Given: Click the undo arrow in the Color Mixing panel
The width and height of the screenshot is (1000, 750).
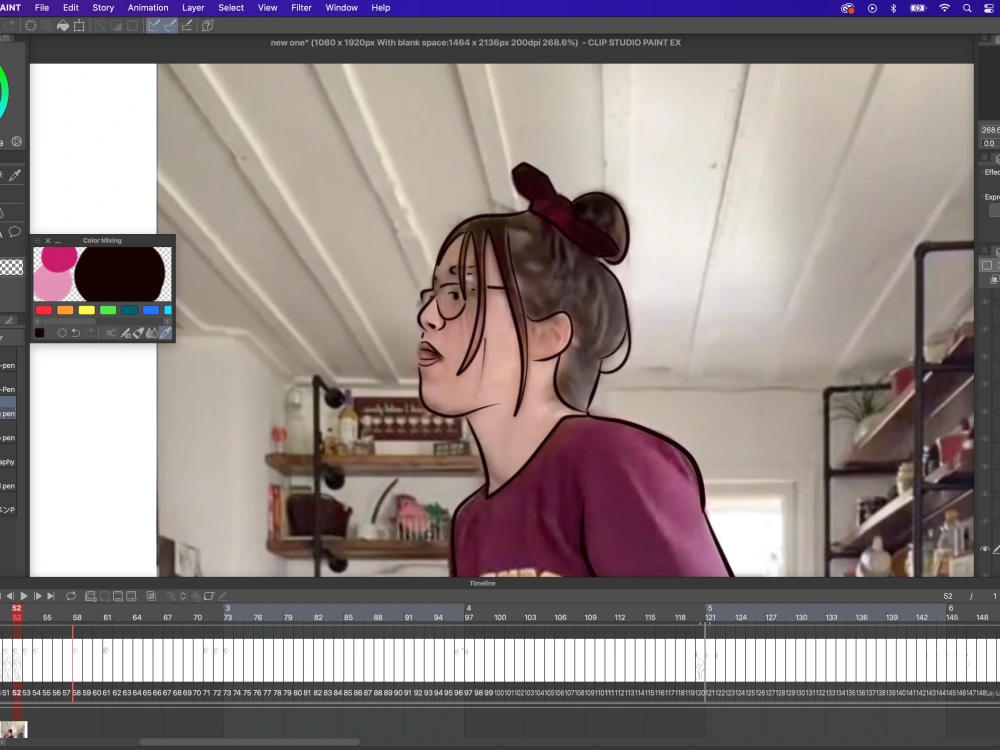Looking at the screenshot, I should pos(76,332).
